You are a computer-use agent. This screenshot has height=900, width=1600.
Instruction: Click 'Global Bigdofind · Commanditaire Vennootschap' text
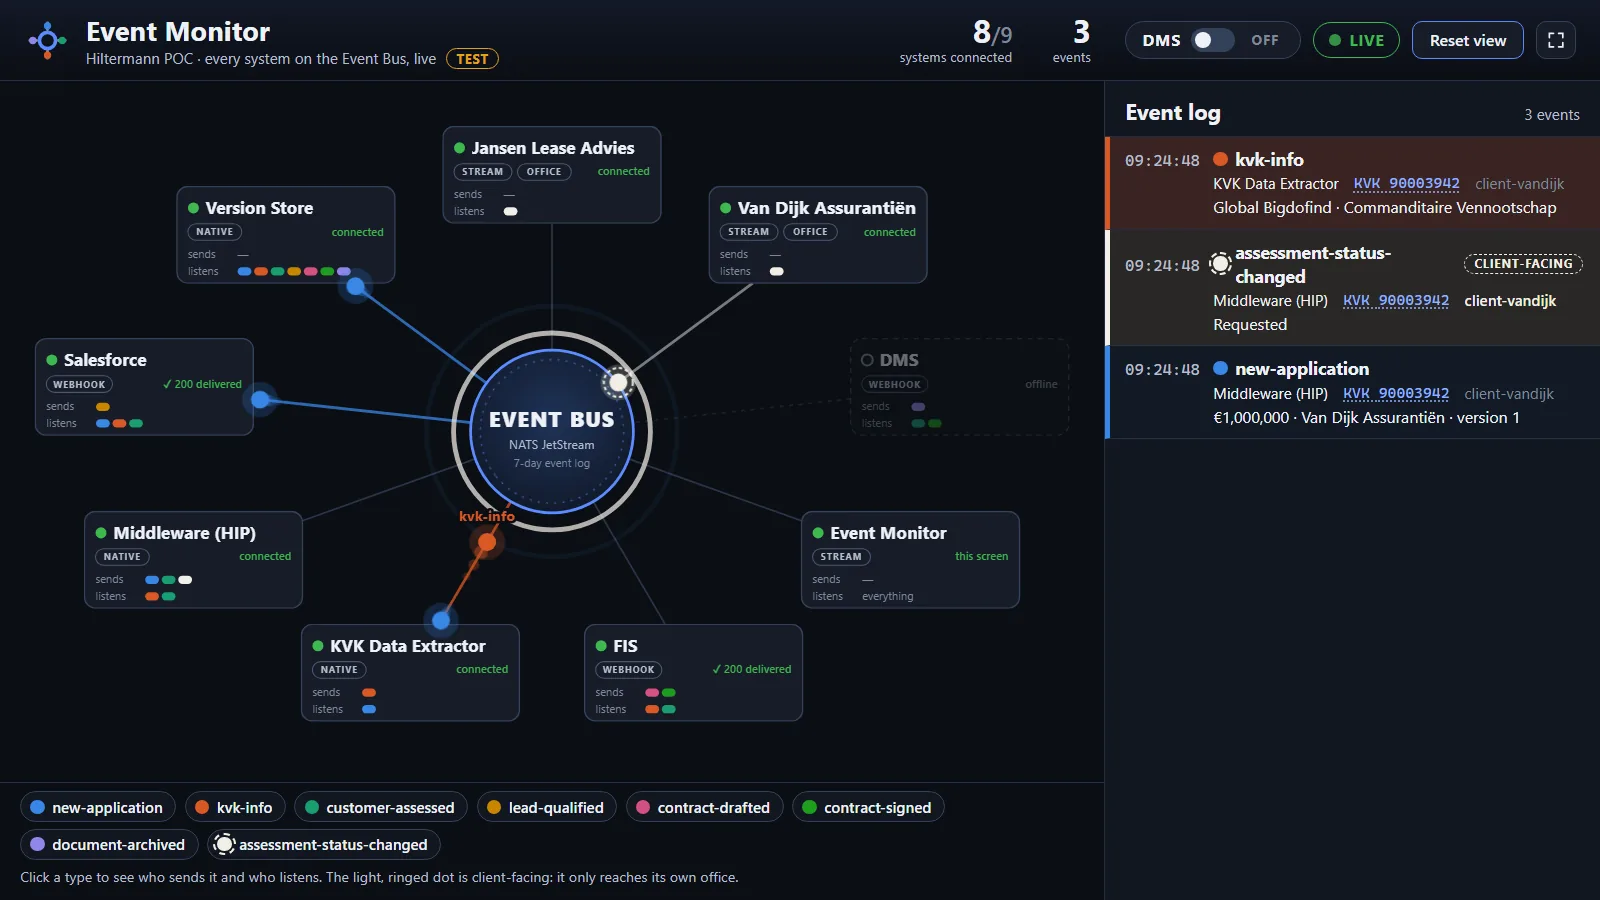pyautogui.click(x=1385, y=208)
